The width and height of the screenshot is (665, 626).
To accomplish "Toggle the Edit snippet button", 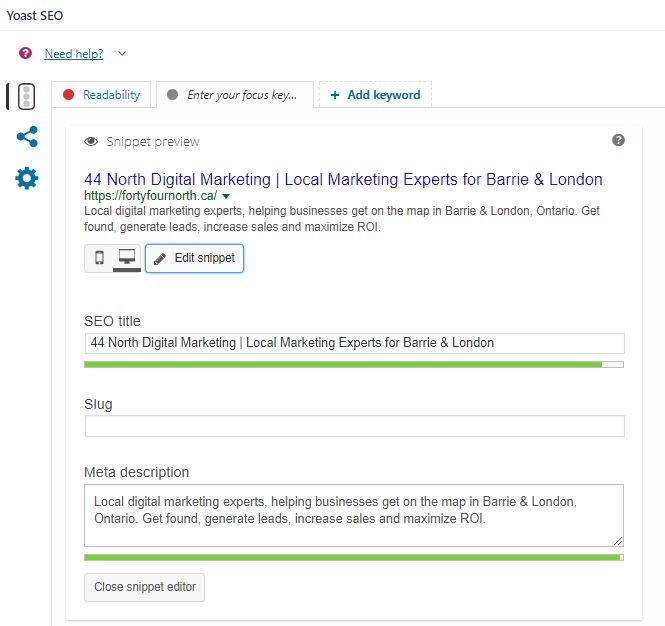I will coord(194,258).
